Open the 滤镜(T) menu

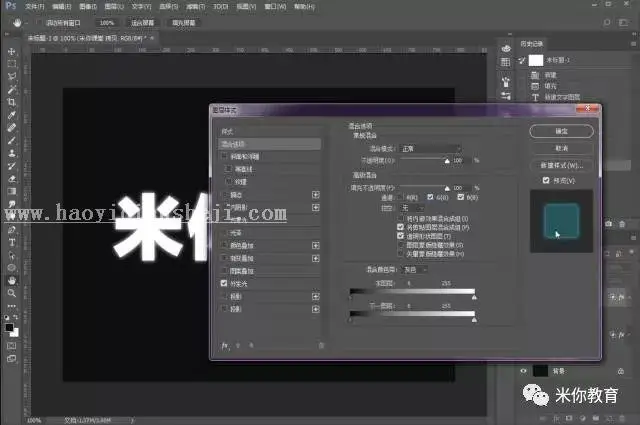(196, 7)
